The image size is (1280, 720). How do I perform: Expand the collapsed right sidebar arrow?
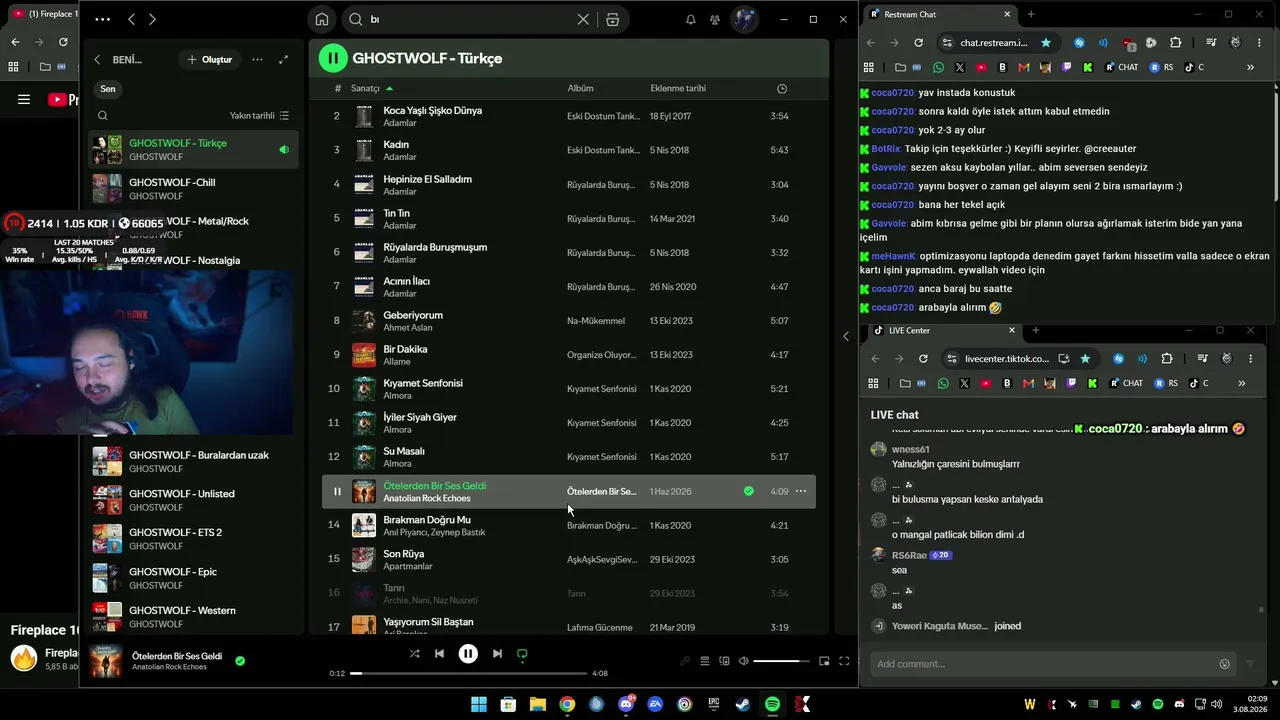pos(846,336)
